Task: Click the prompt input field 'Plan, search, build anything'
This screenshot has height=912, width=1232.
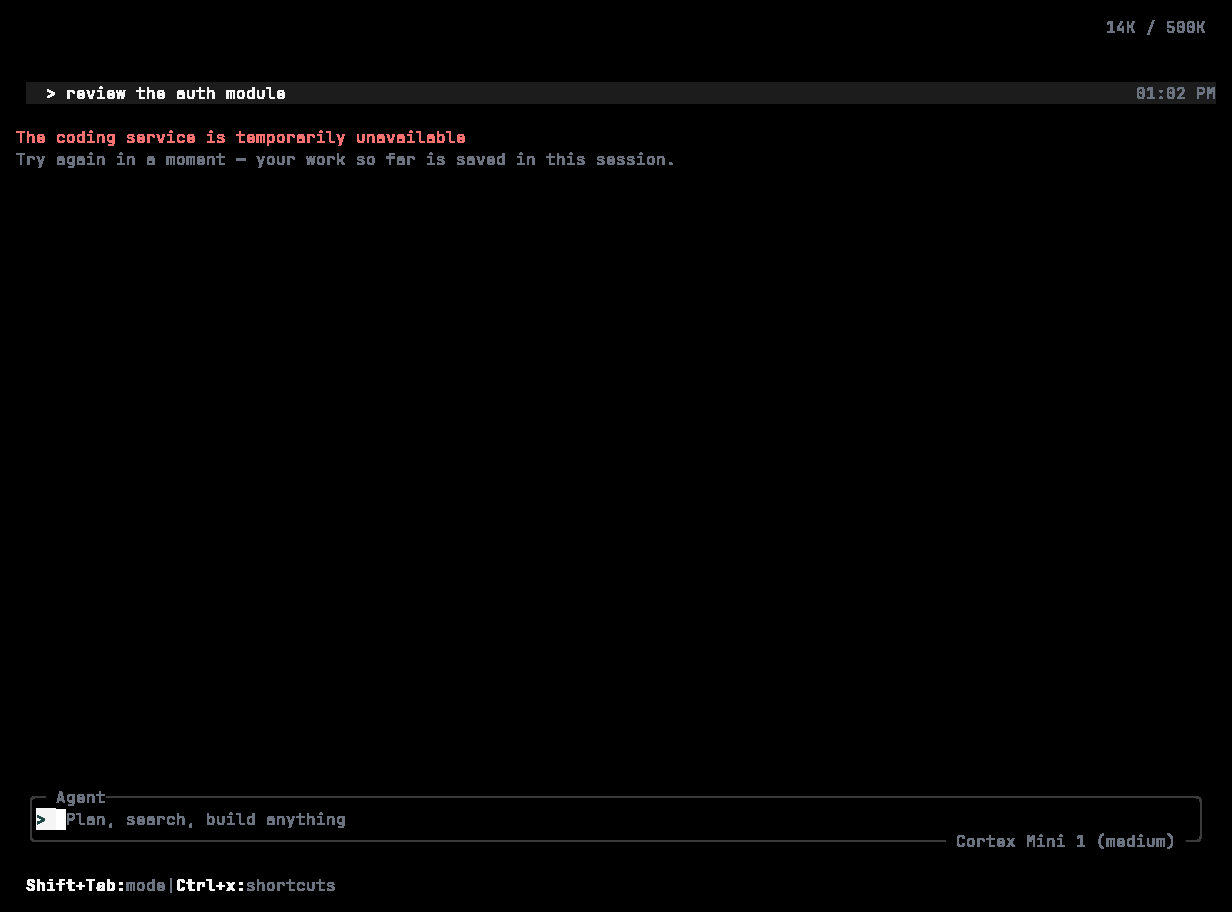Action: 615,819
